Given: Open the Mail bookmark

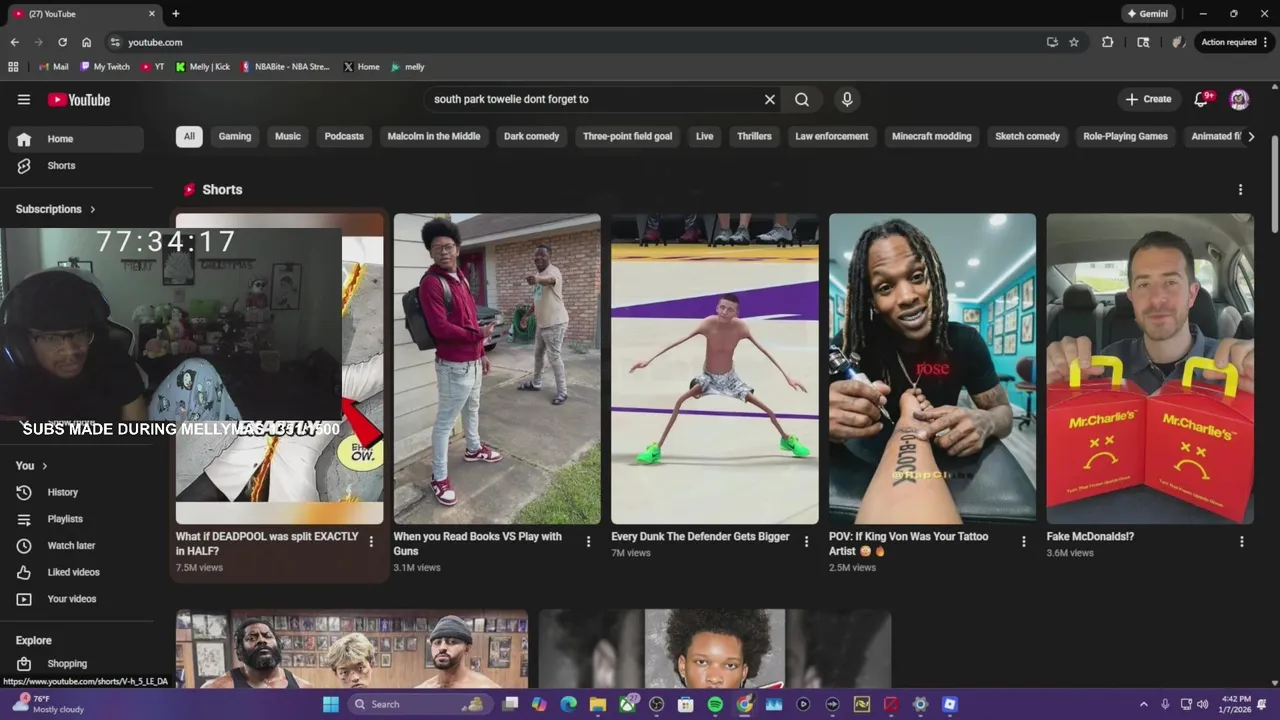Looking at the screenshot, I should 53,67.
